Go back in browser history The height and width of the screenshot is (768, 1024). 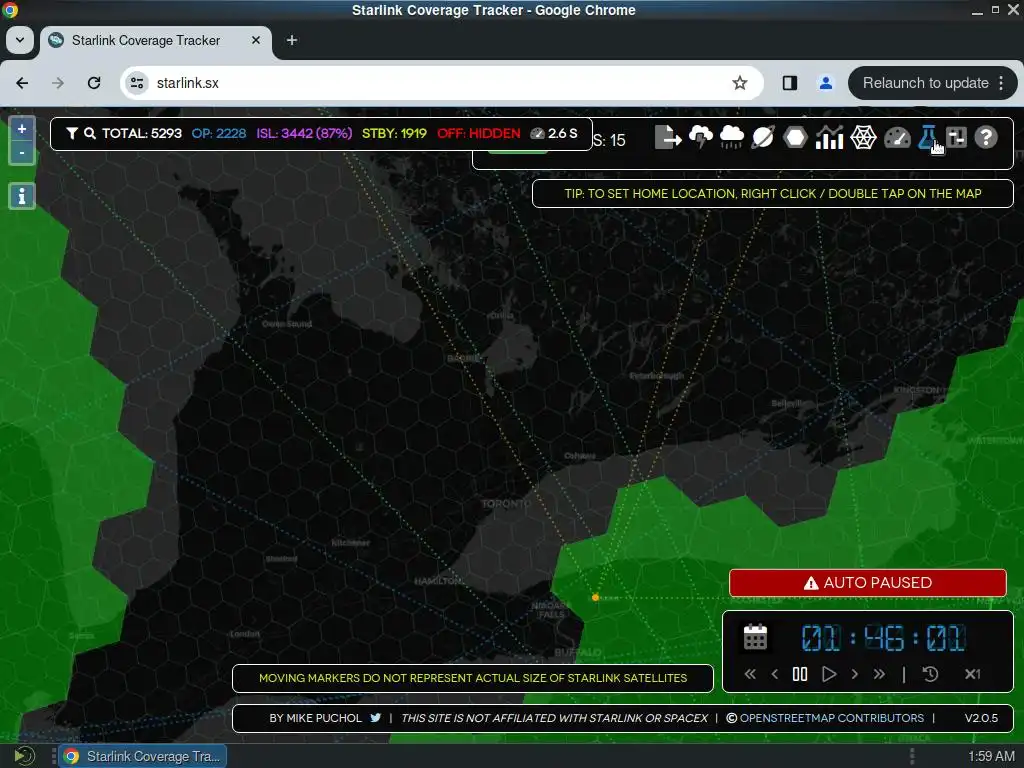[x=22, y=83]
